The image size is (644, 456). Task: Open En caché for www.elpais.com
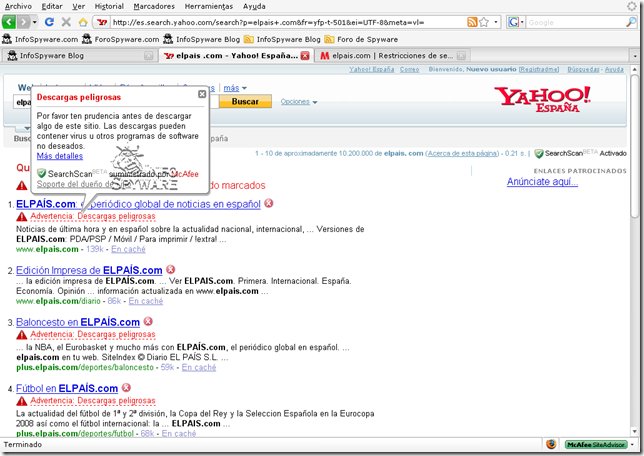128,249
